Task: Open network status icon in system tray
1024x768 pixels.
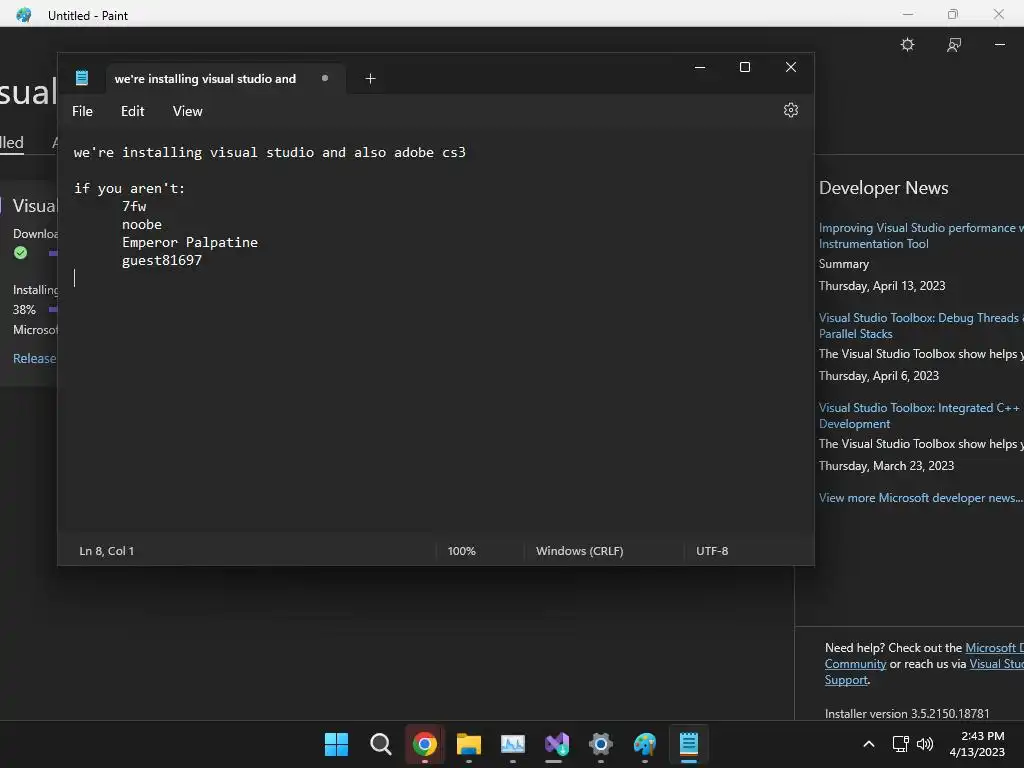Action: (900, 744)
